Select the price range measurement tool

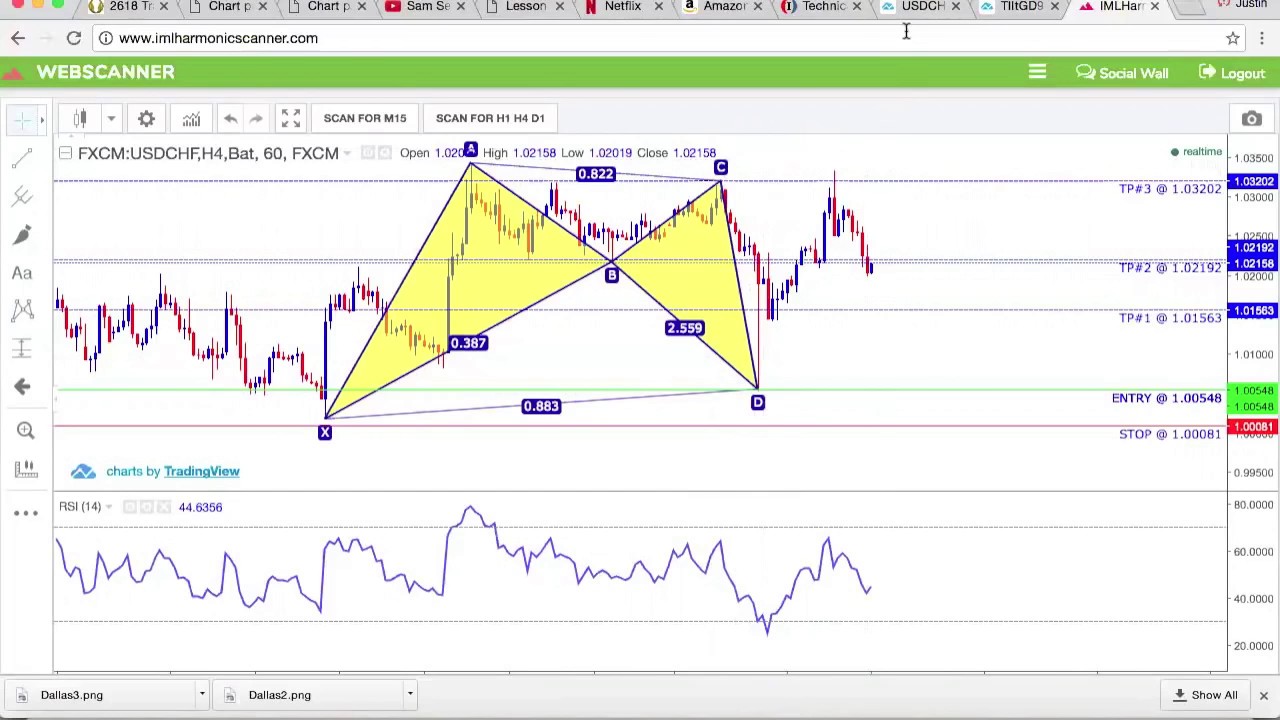pyautogui.click(x=22, y=348)
